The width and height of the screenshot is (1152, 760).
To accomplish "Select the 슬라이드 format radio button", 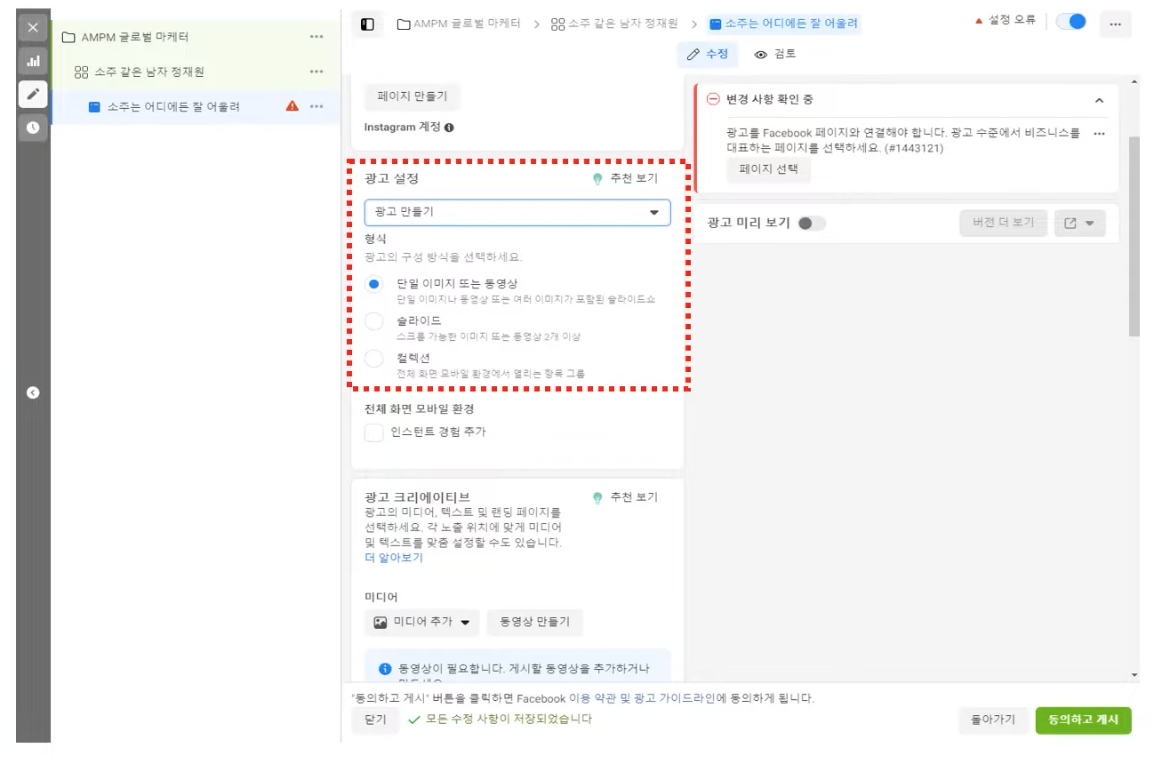I will [374, 321].
